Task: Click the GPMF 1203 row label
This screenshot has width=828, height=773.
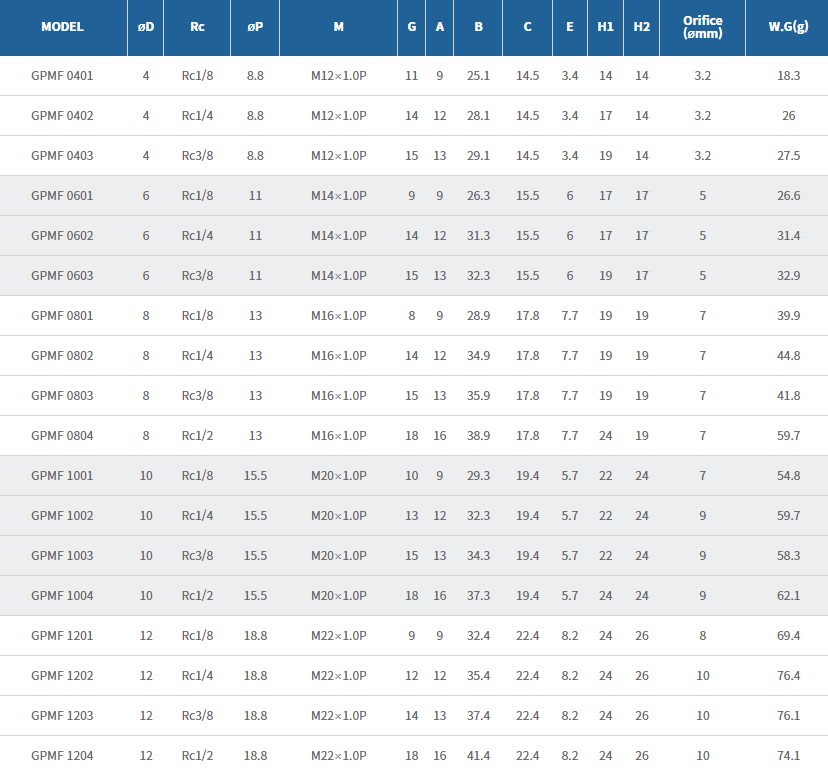Action: pos(62,716)
